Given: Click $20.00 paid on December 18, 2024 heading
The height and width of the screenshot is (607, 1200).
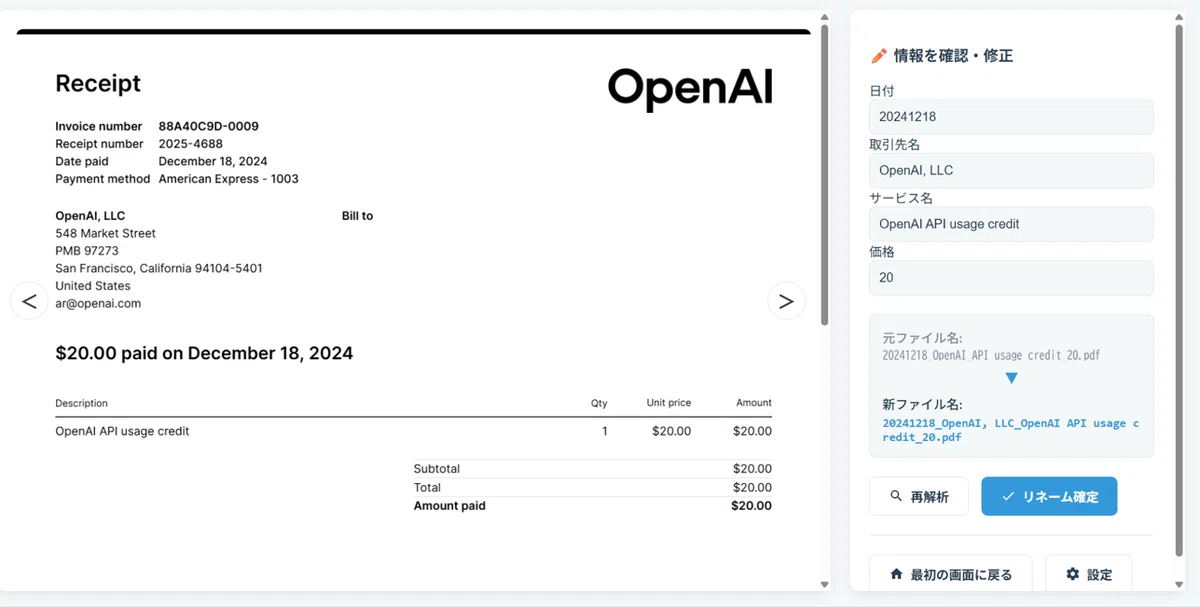Looking at the screenshot, I should point(204,353).
